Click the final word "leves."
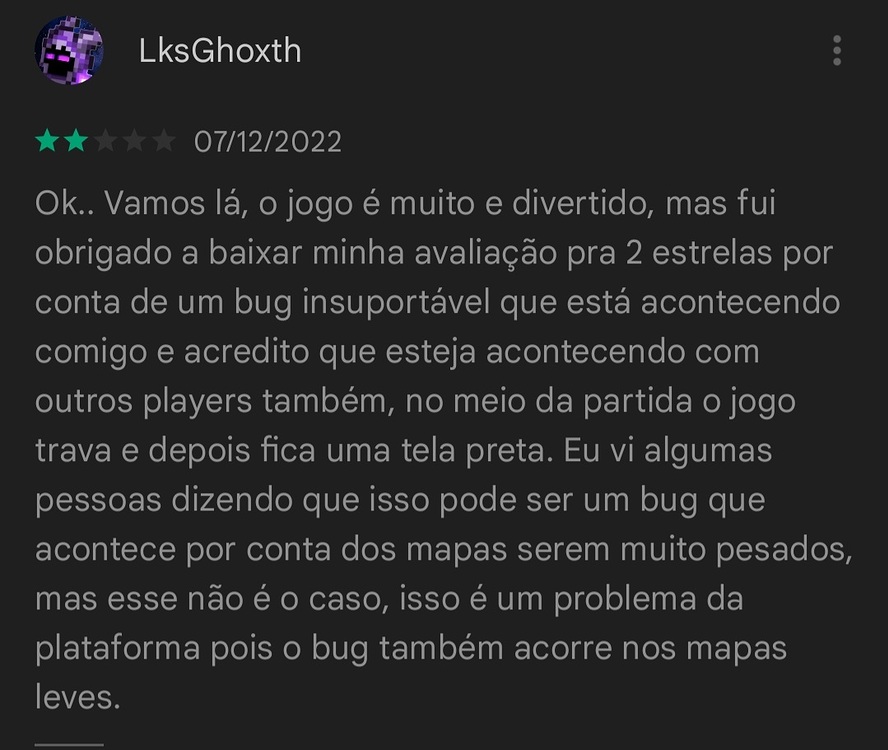Viewport: 888px width, 750px height. click(78, 697)
